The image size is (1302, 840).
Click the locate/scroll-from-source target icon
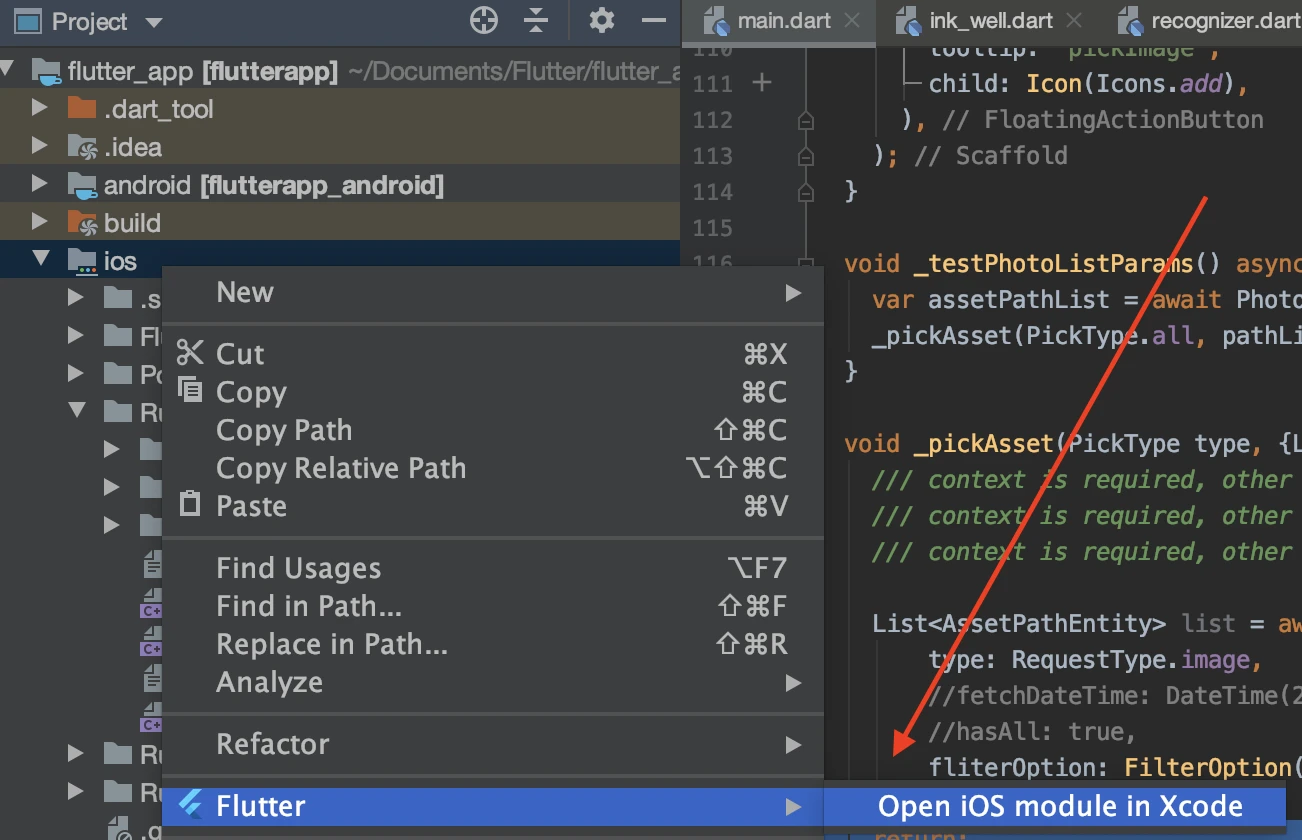tap(484, 20)
